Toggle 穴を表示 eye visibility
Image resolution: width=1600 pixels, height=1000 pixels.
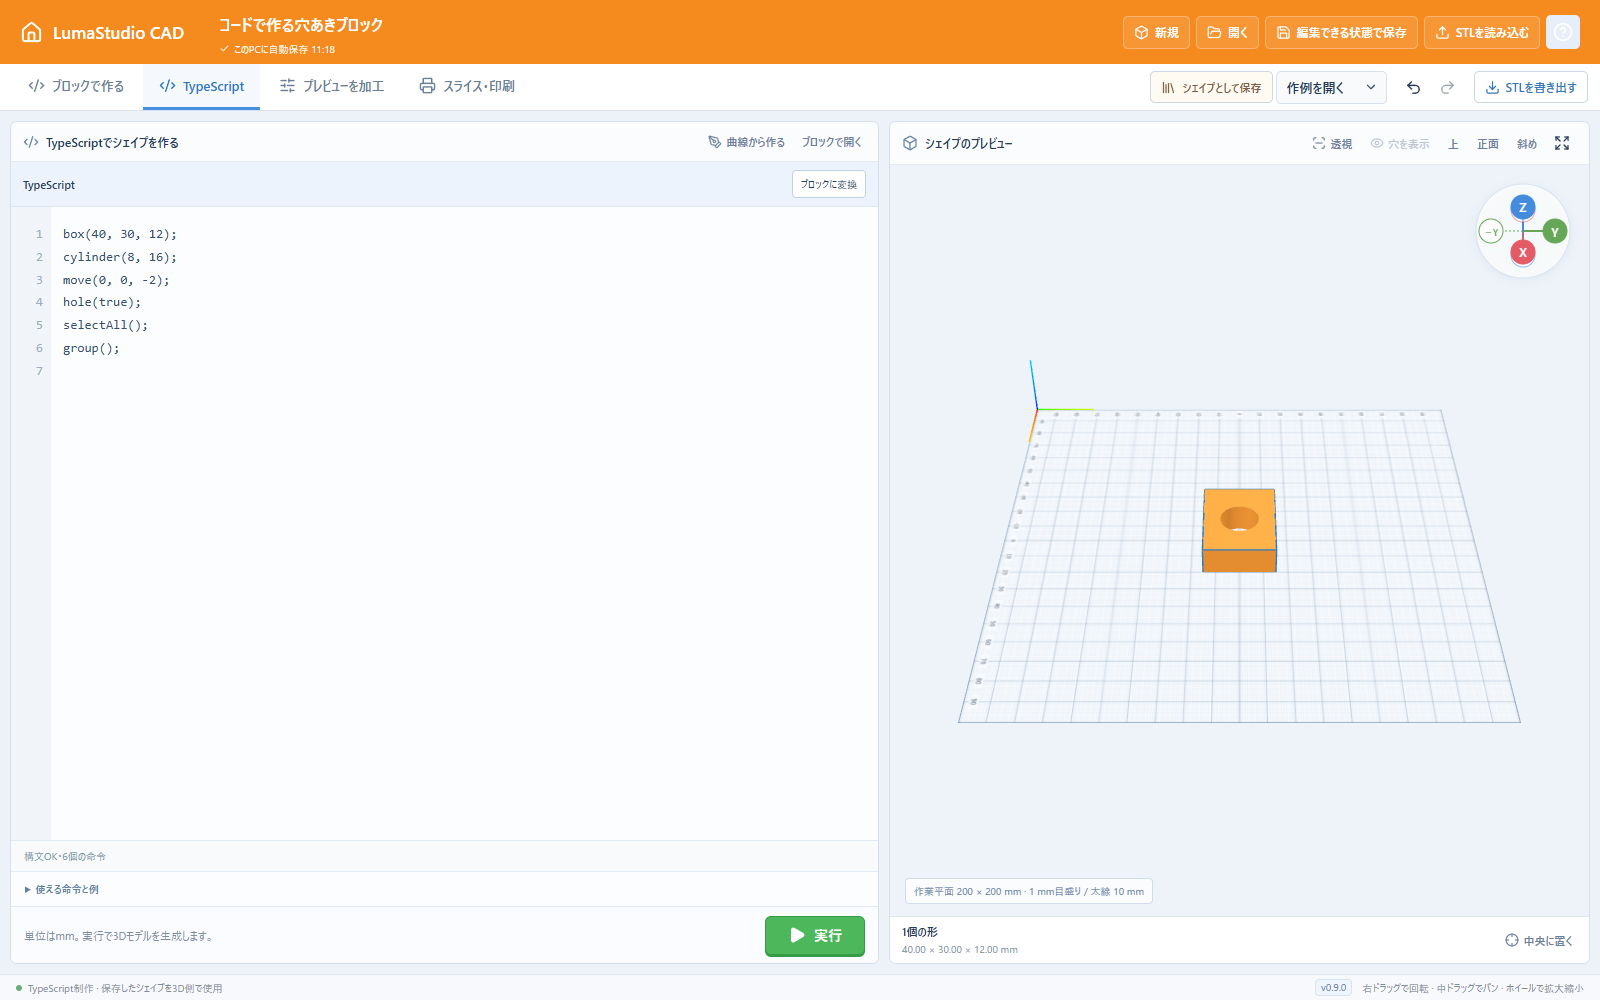1400,144
